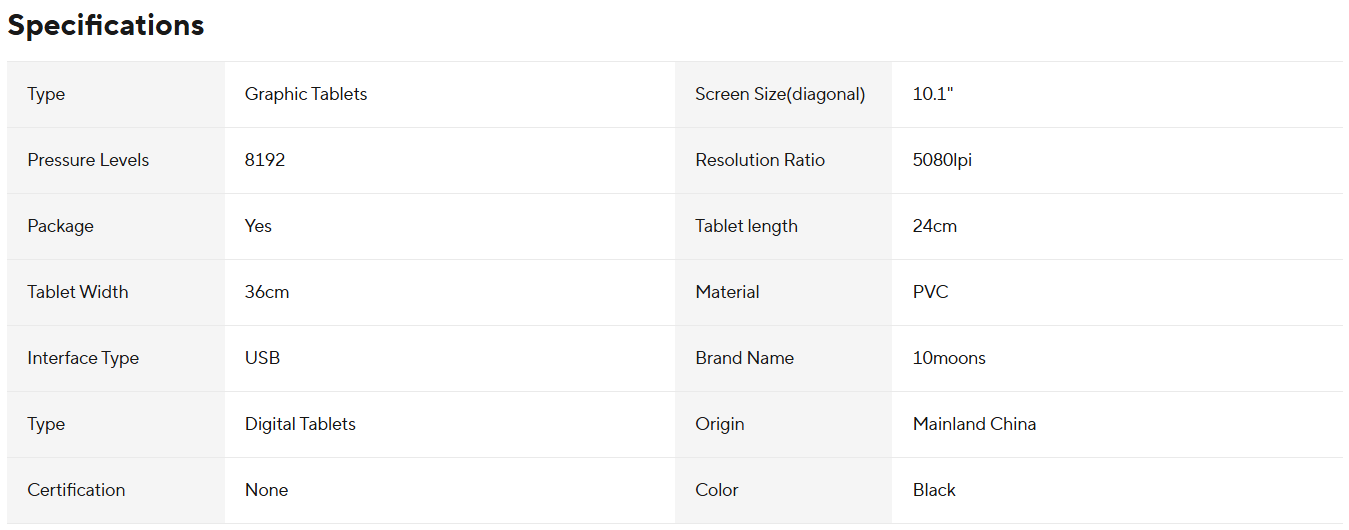Click the Digital Tablets value
This screenshot has width=1349, height=530.
(300, 424)
